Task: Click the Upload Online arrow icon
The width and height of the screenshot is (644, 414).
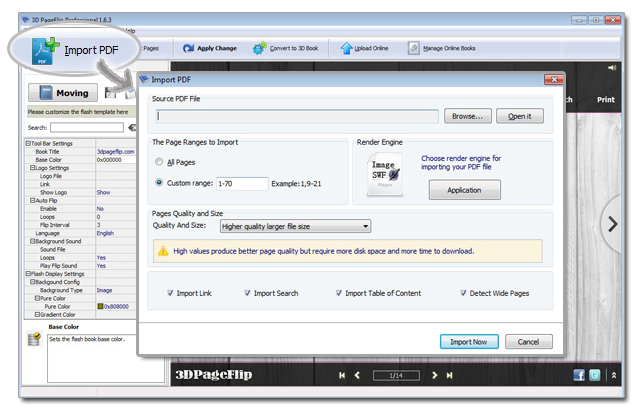Action: tap(346, 48)
